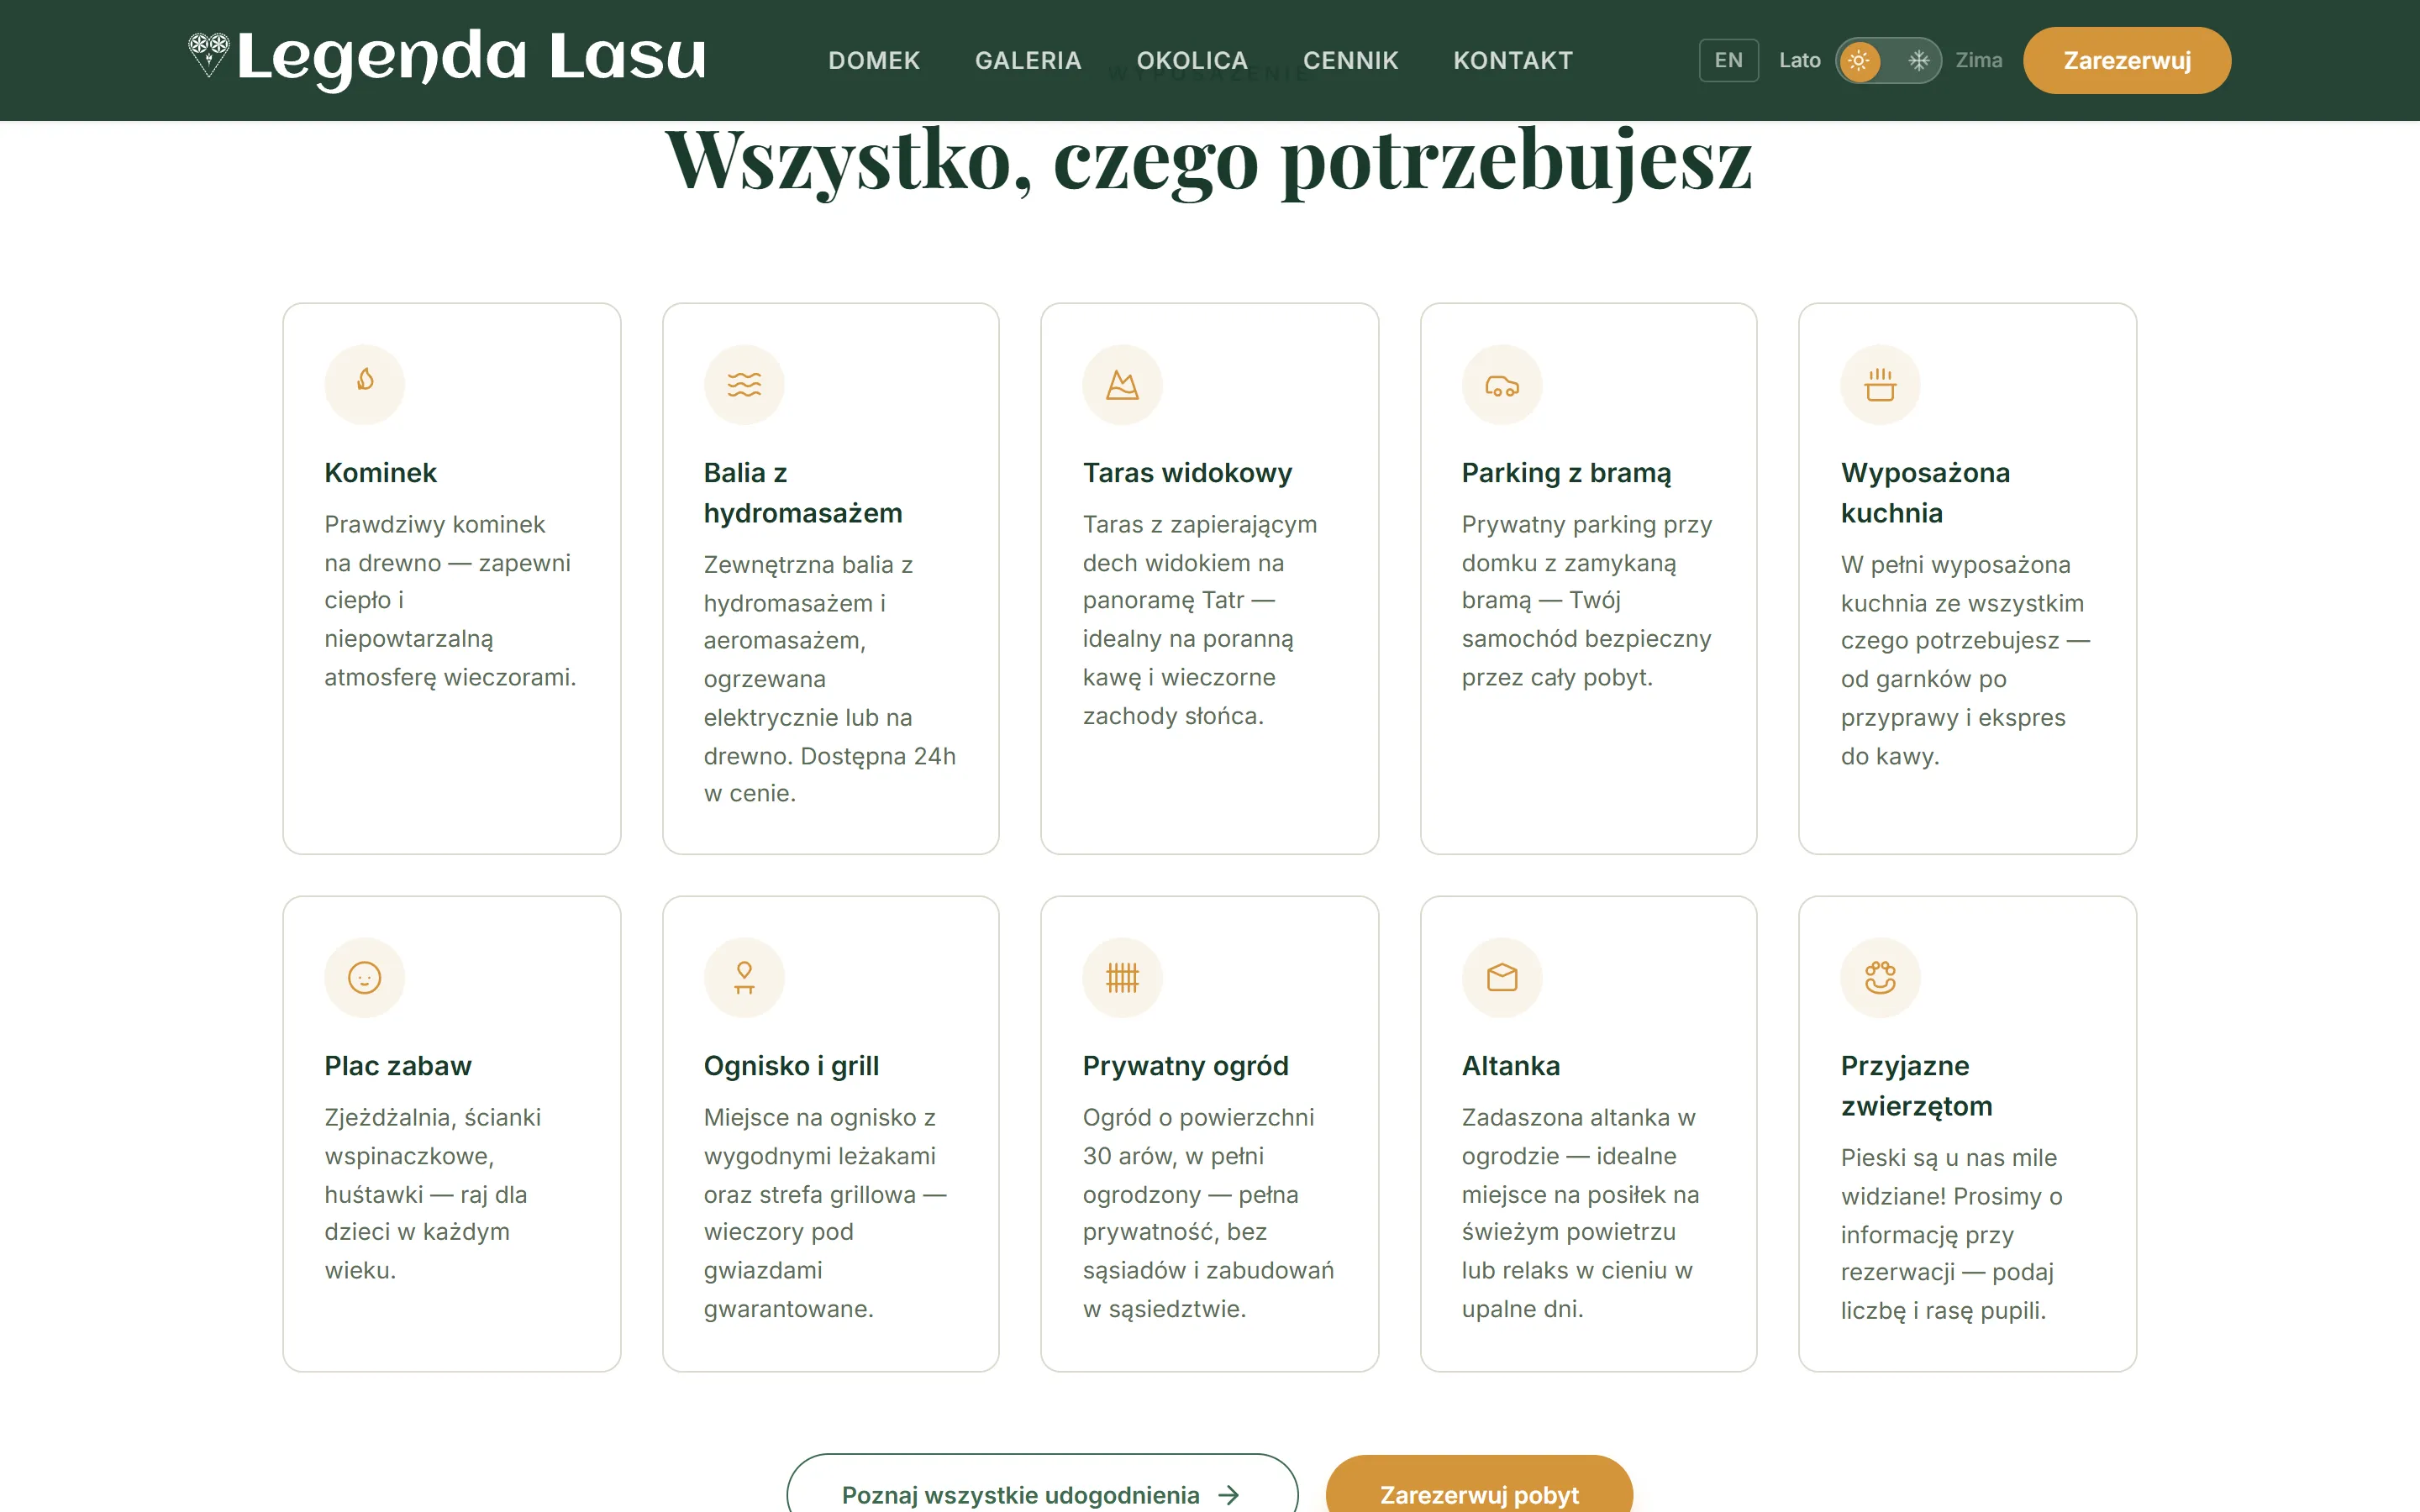Click the cooking pot icon for Wyposażona kuchnia
The width and height of the screenshot is (2420, 1512).
1880,384
